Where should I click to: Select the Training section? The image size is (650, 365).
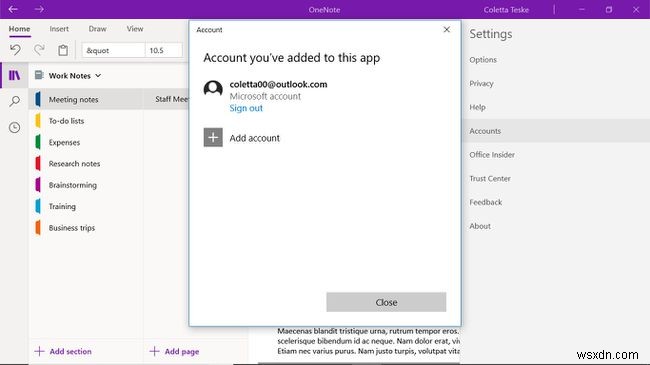[86, 206]
